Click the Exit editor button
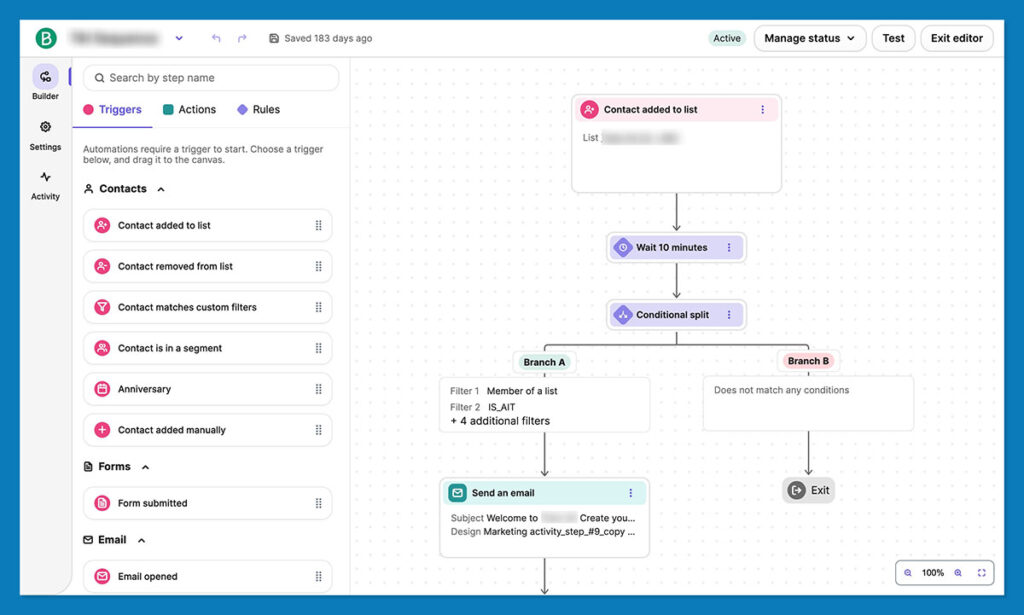 (956, 38)
